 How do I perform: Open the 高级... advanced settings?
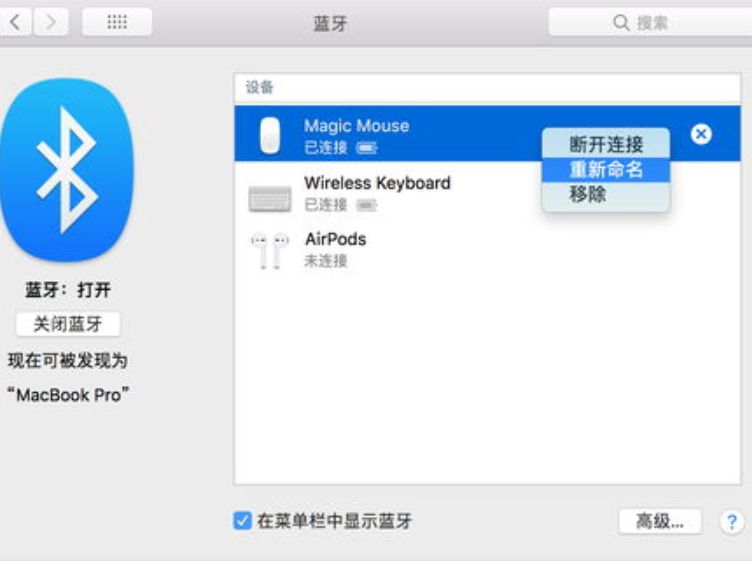[x=660, y=521]
